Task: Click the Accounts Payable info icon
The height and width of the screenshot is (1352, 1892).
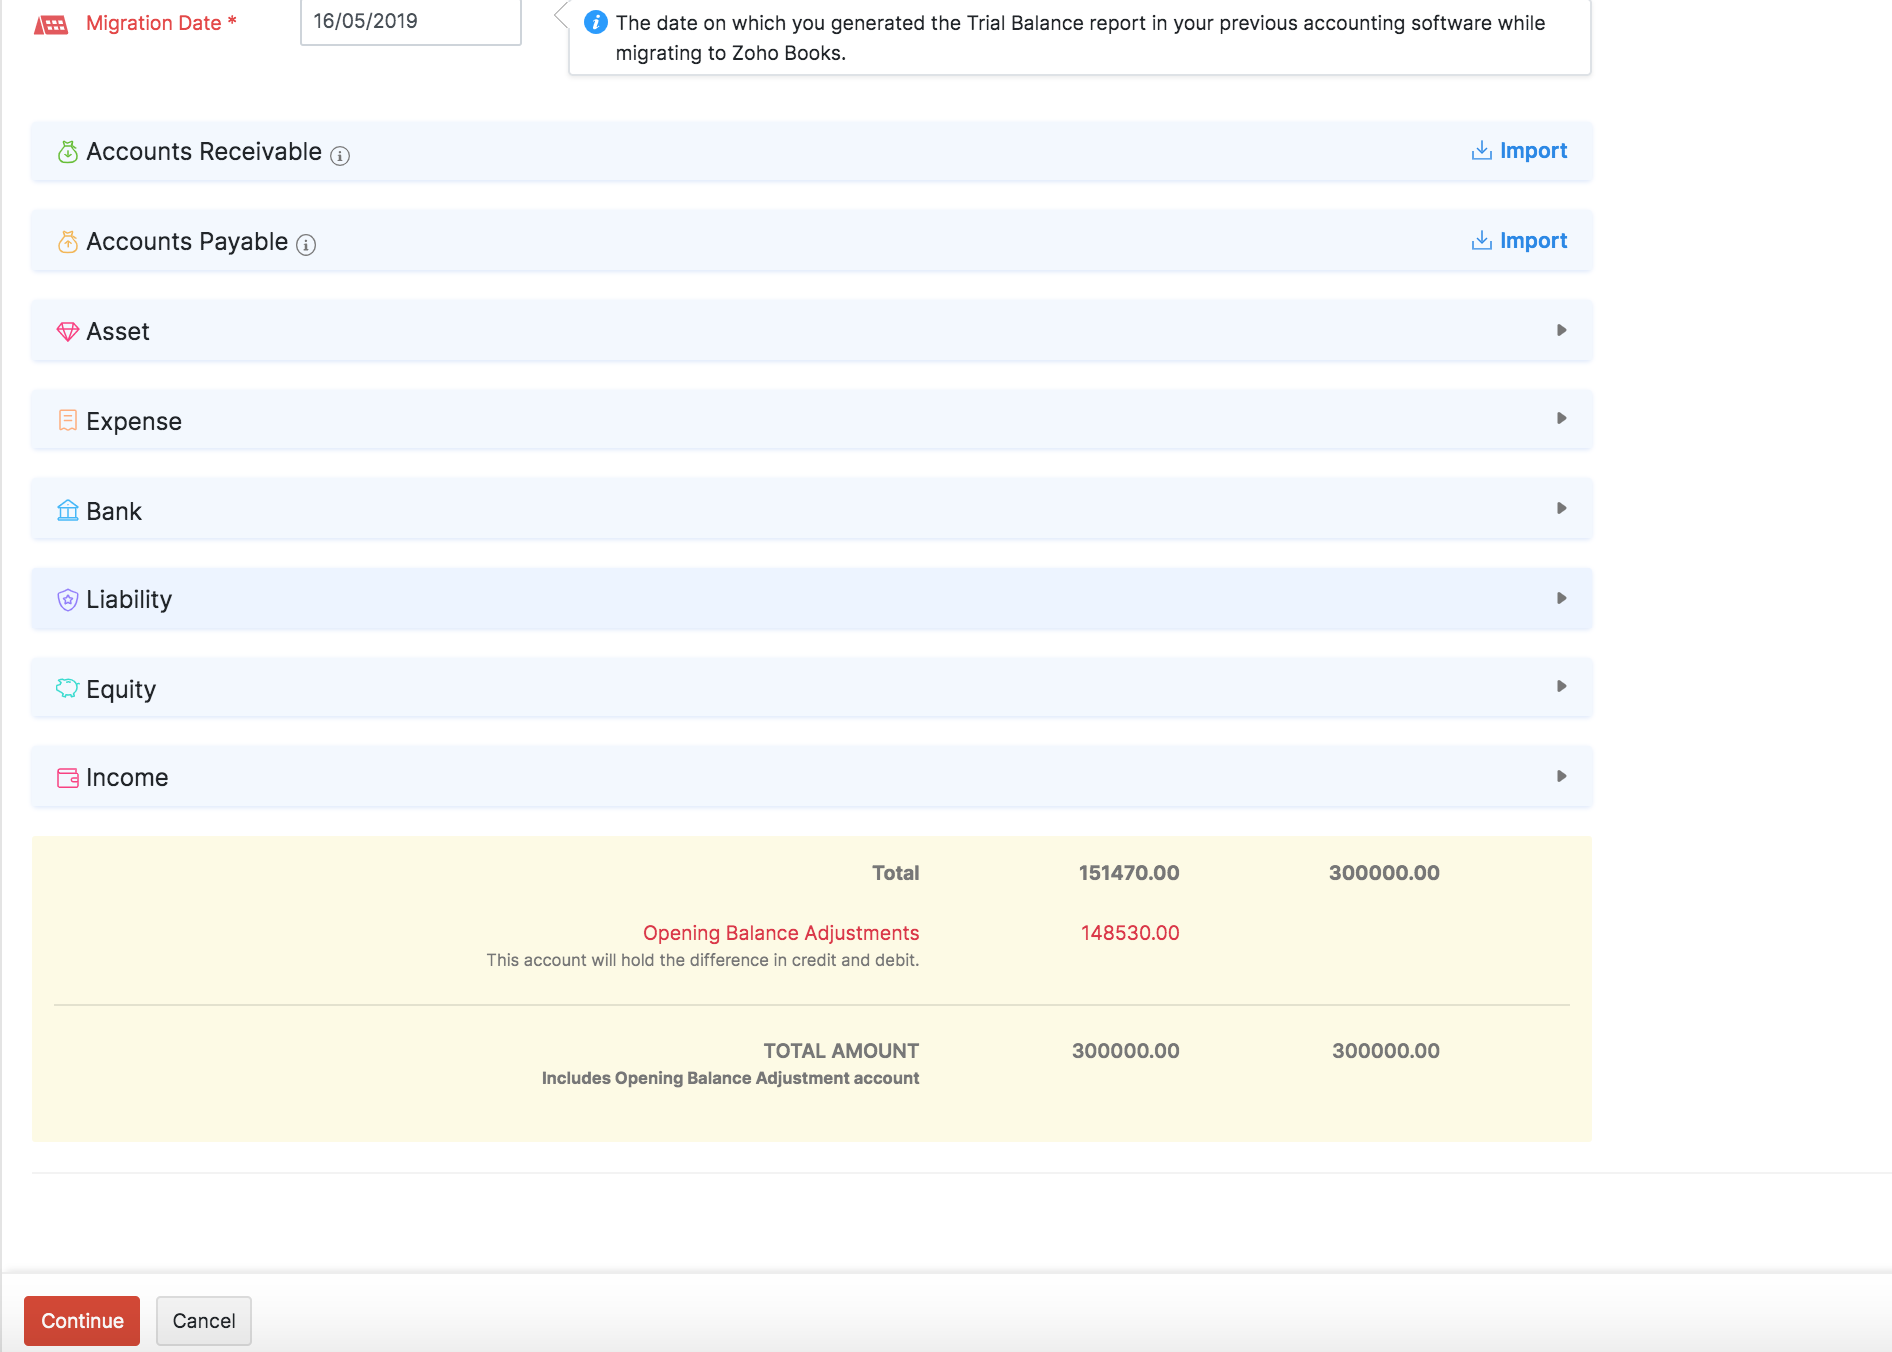Action: point(306,245)
